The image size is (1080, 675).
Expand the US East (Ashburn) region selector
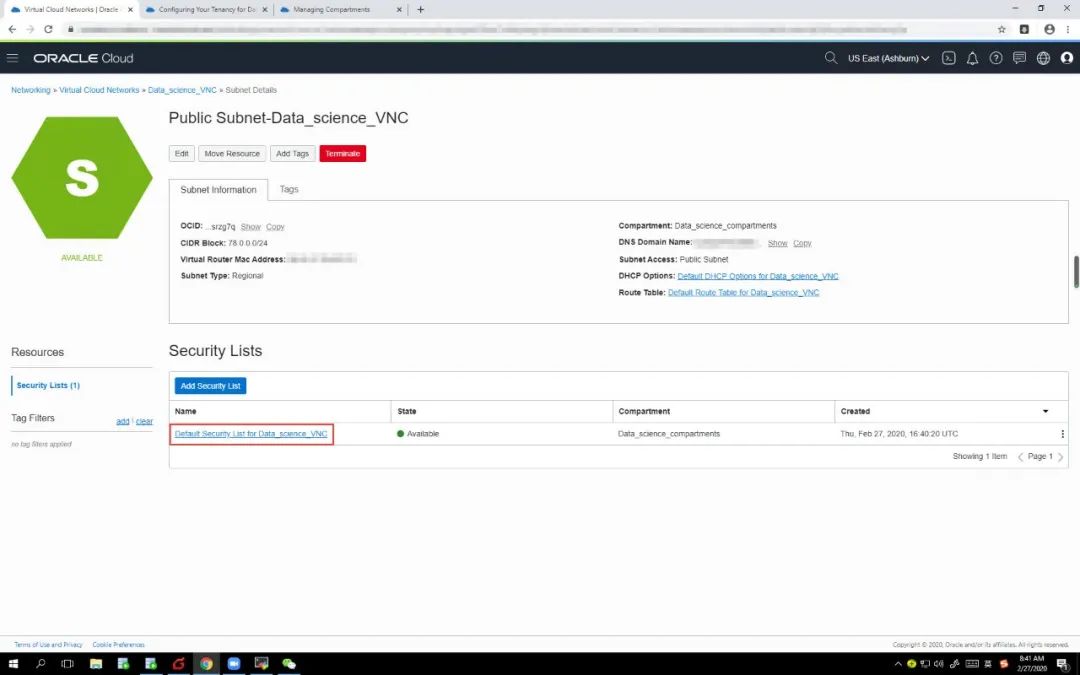(x=888, y=58)
